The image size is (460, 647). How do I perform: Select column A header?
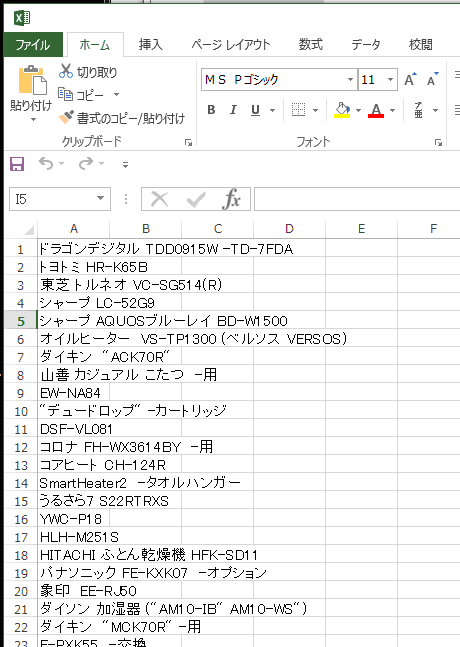pyautogui.click(x=73, y=229)
